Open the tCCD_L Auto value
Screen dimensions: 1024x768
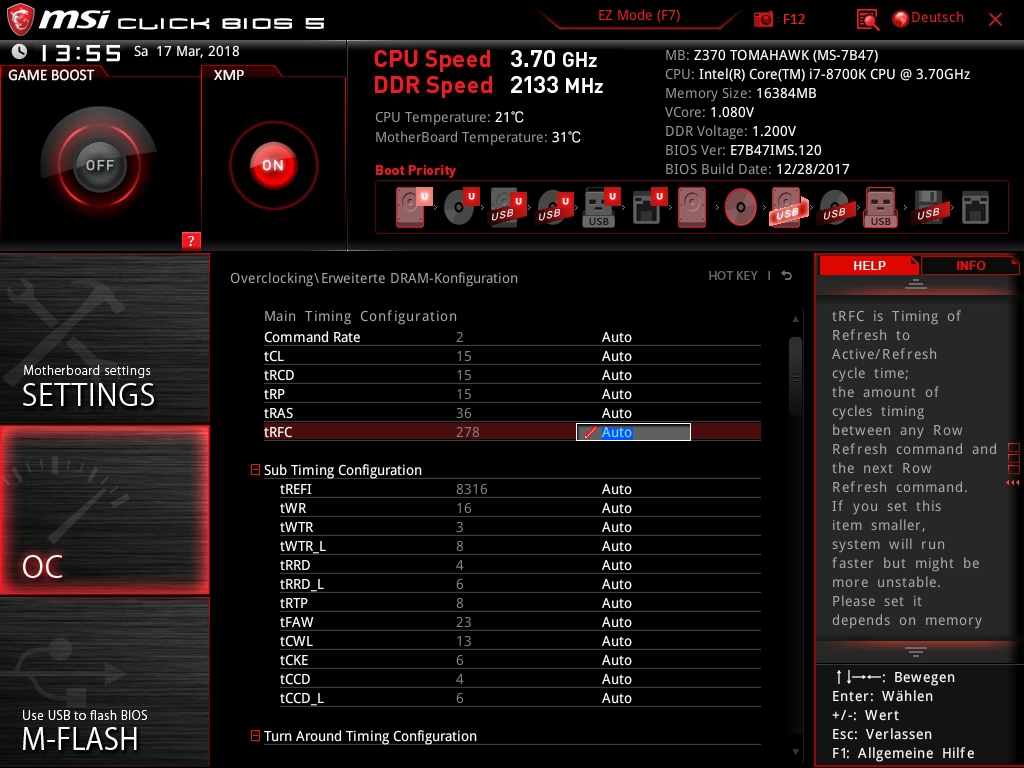pos(616,697)
